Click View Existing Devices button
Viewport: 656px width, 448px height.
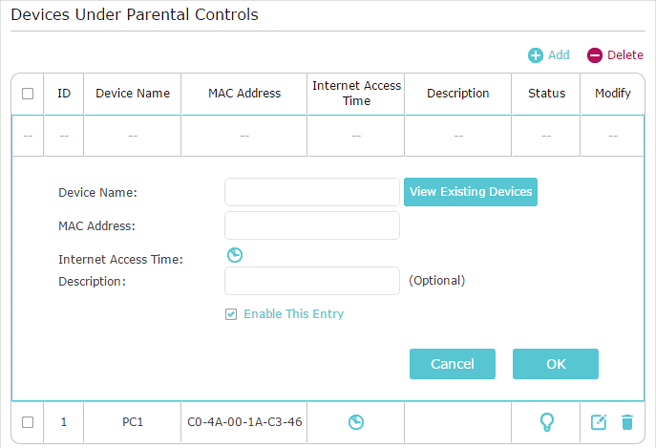[x=471, y=192]
